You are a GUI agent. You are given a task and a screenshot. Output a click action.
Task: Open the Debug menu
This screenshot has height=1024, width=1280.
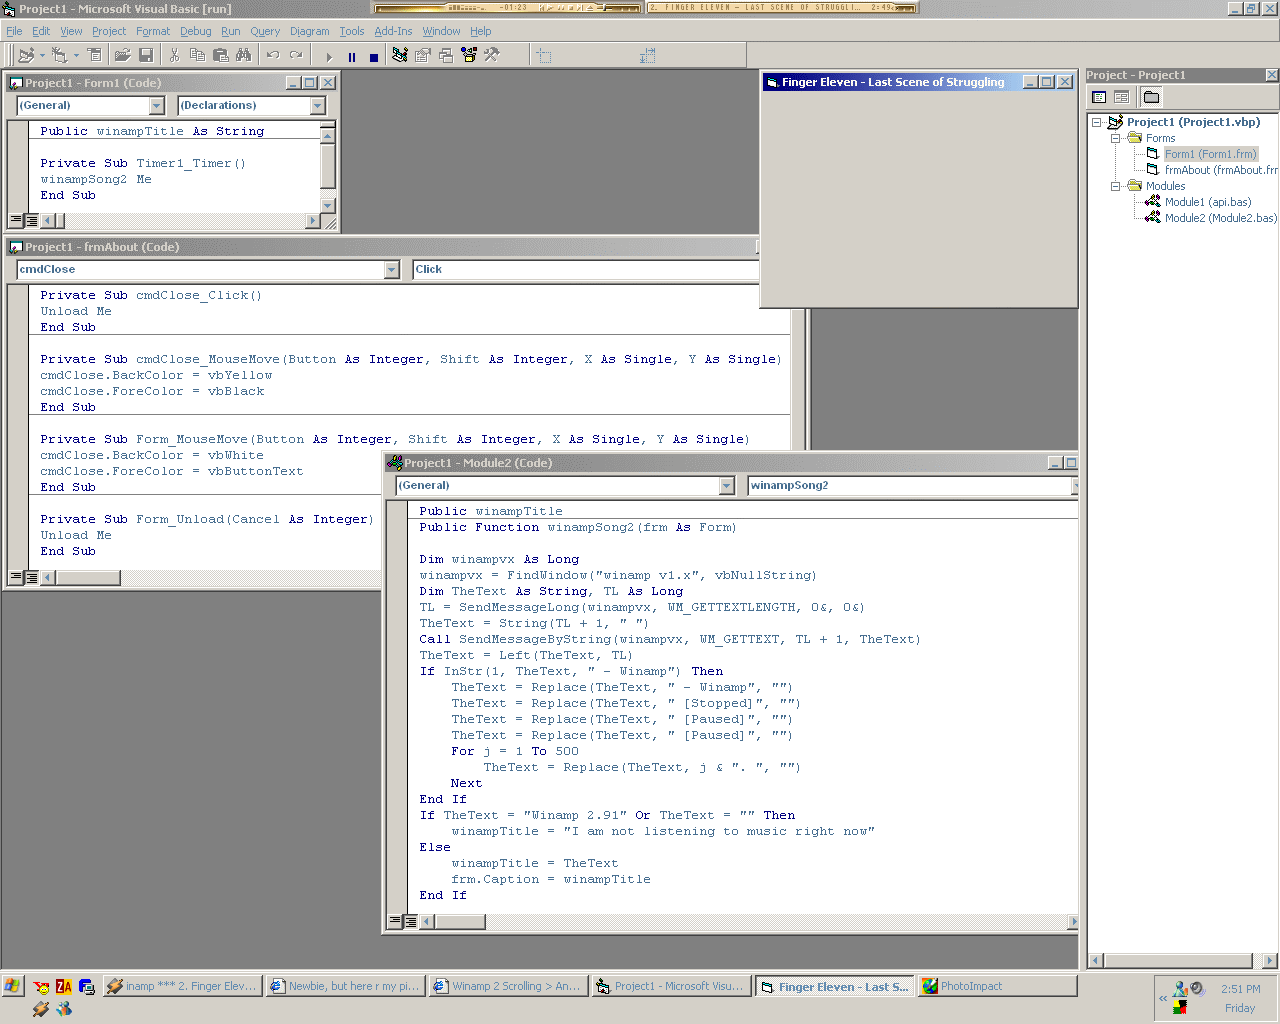click(196, 31)
